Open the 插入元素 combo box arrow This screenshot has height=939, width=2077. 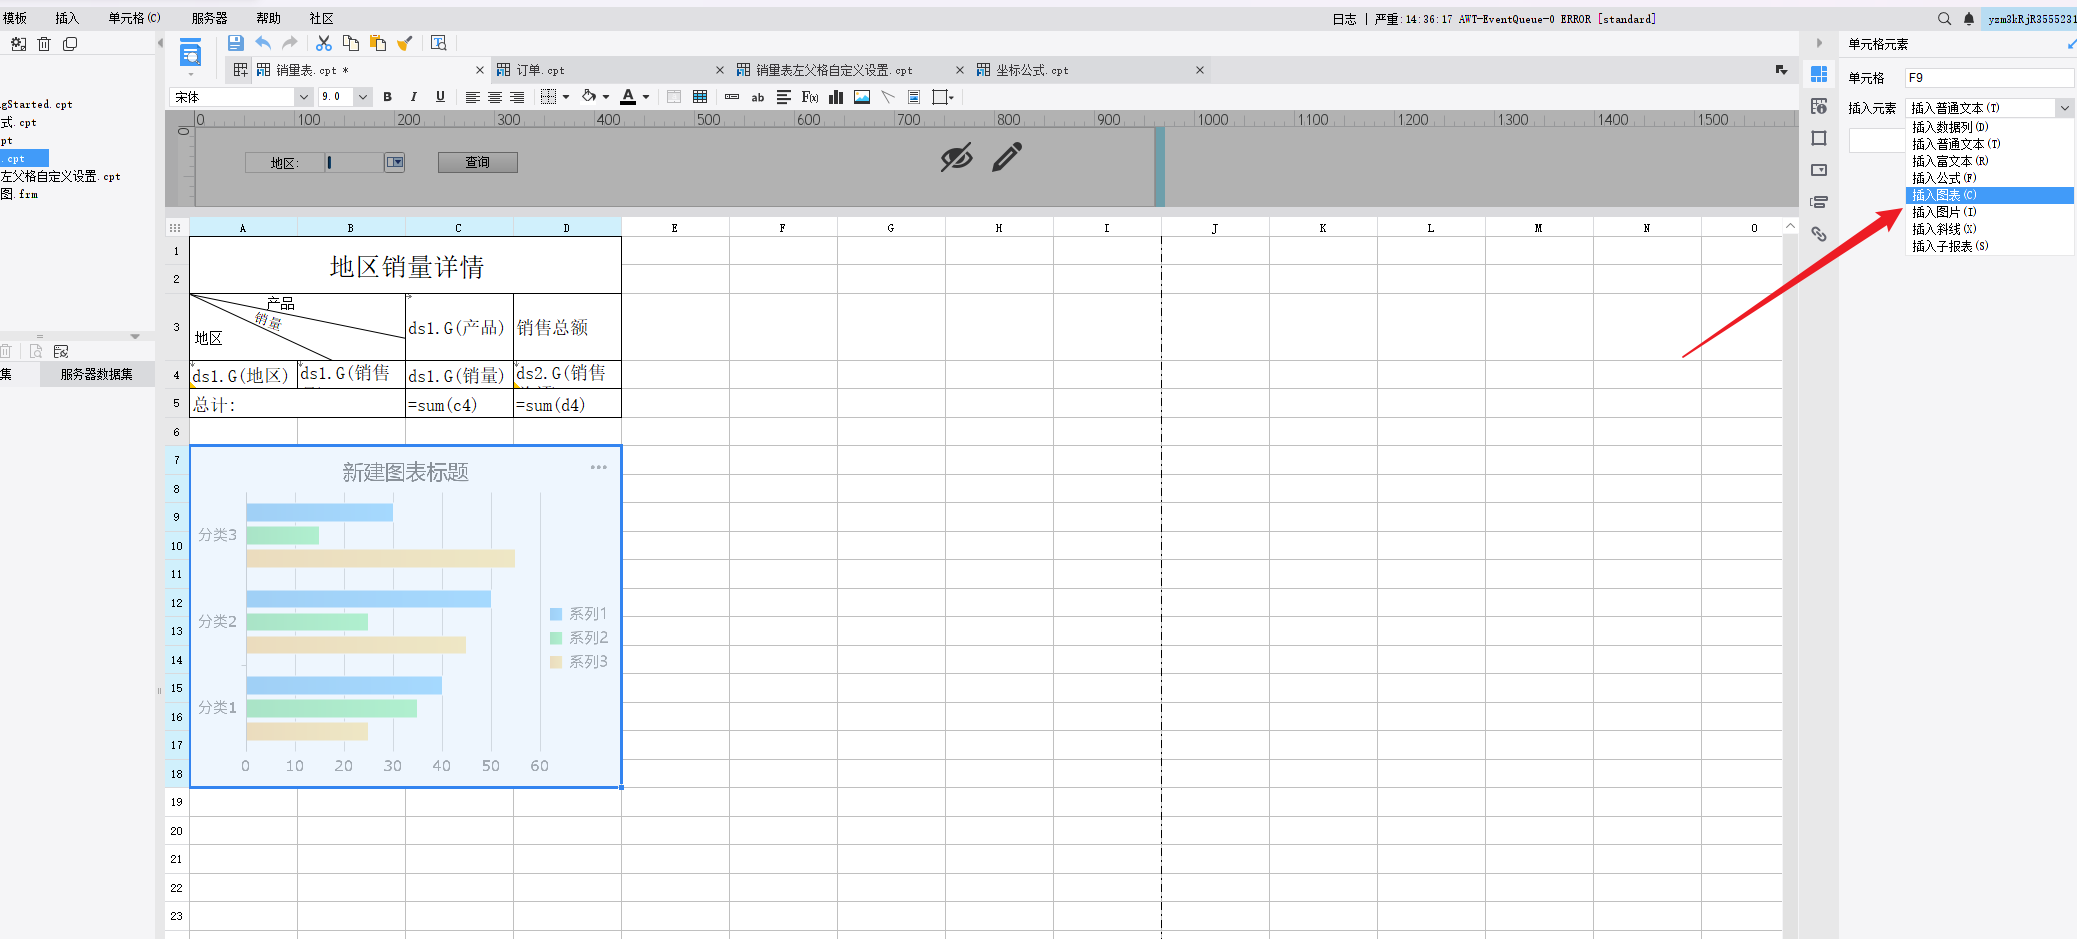[x=2064, y=108]
